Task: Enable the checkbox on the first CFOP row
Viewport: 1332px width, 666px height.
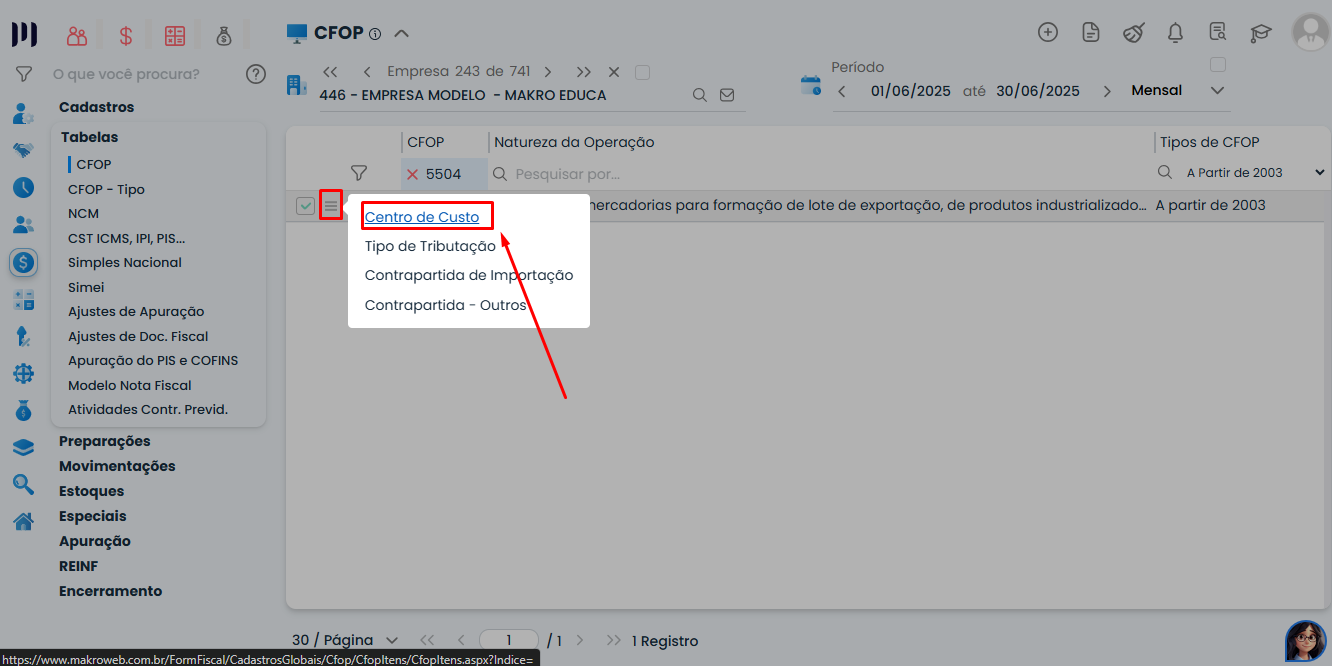Action: (304, 204)
